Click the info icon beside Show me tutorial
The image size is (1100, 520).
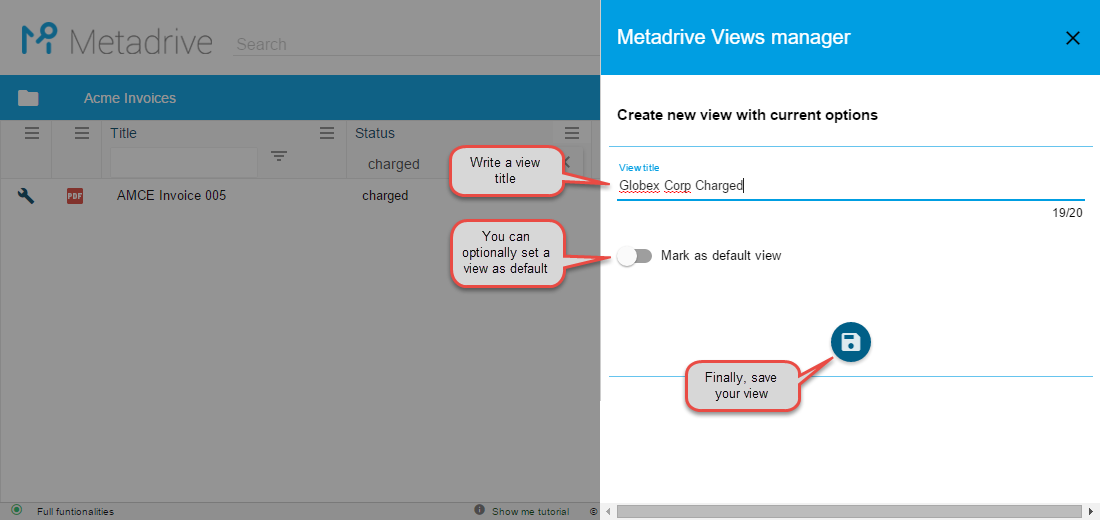click(x=480, y=509)
